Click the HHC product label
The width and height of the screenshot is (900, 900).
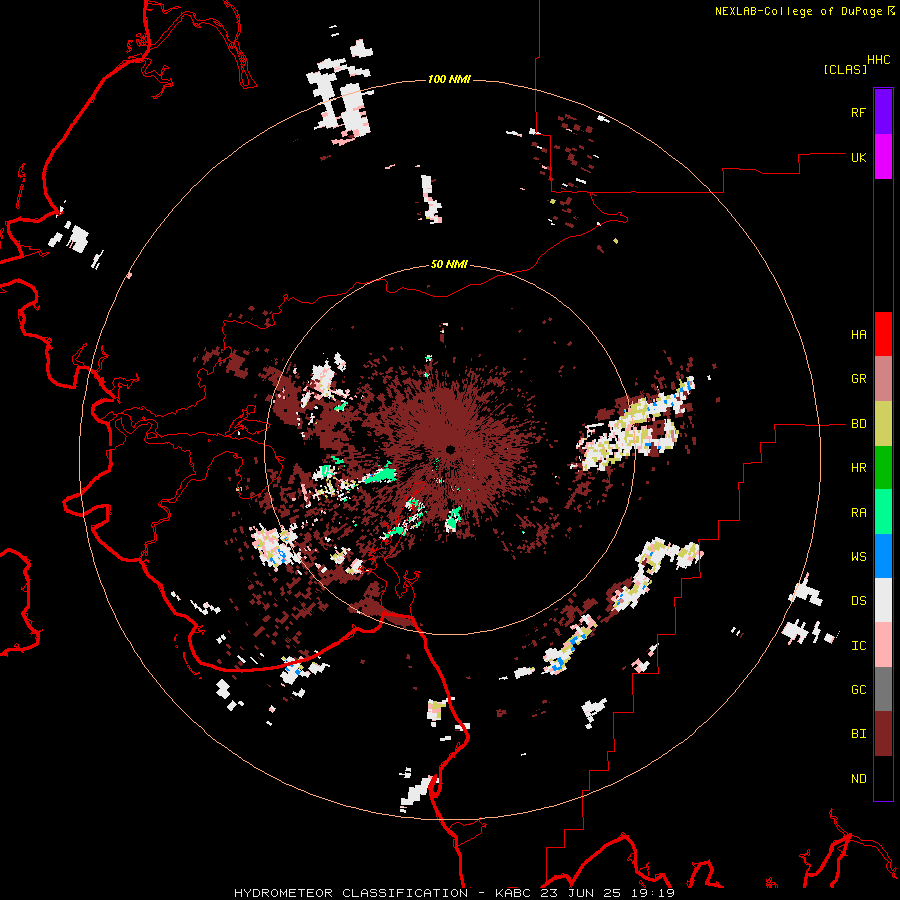pyautogui.click(x=879, y=60)
